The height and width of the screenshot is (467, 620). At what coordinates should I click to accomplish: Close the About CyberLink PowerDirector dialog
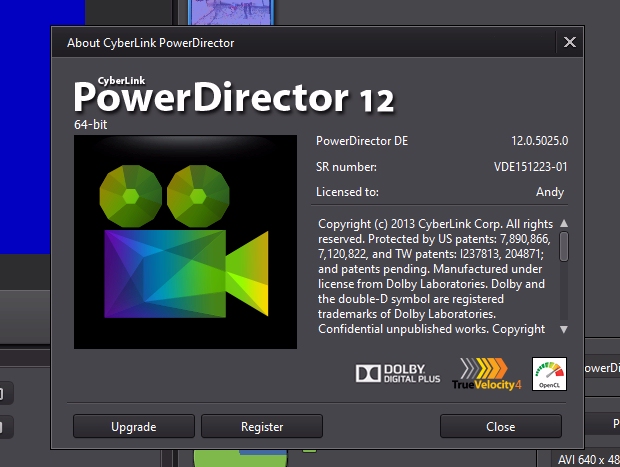pyautogui.click(x=569, y=42)
